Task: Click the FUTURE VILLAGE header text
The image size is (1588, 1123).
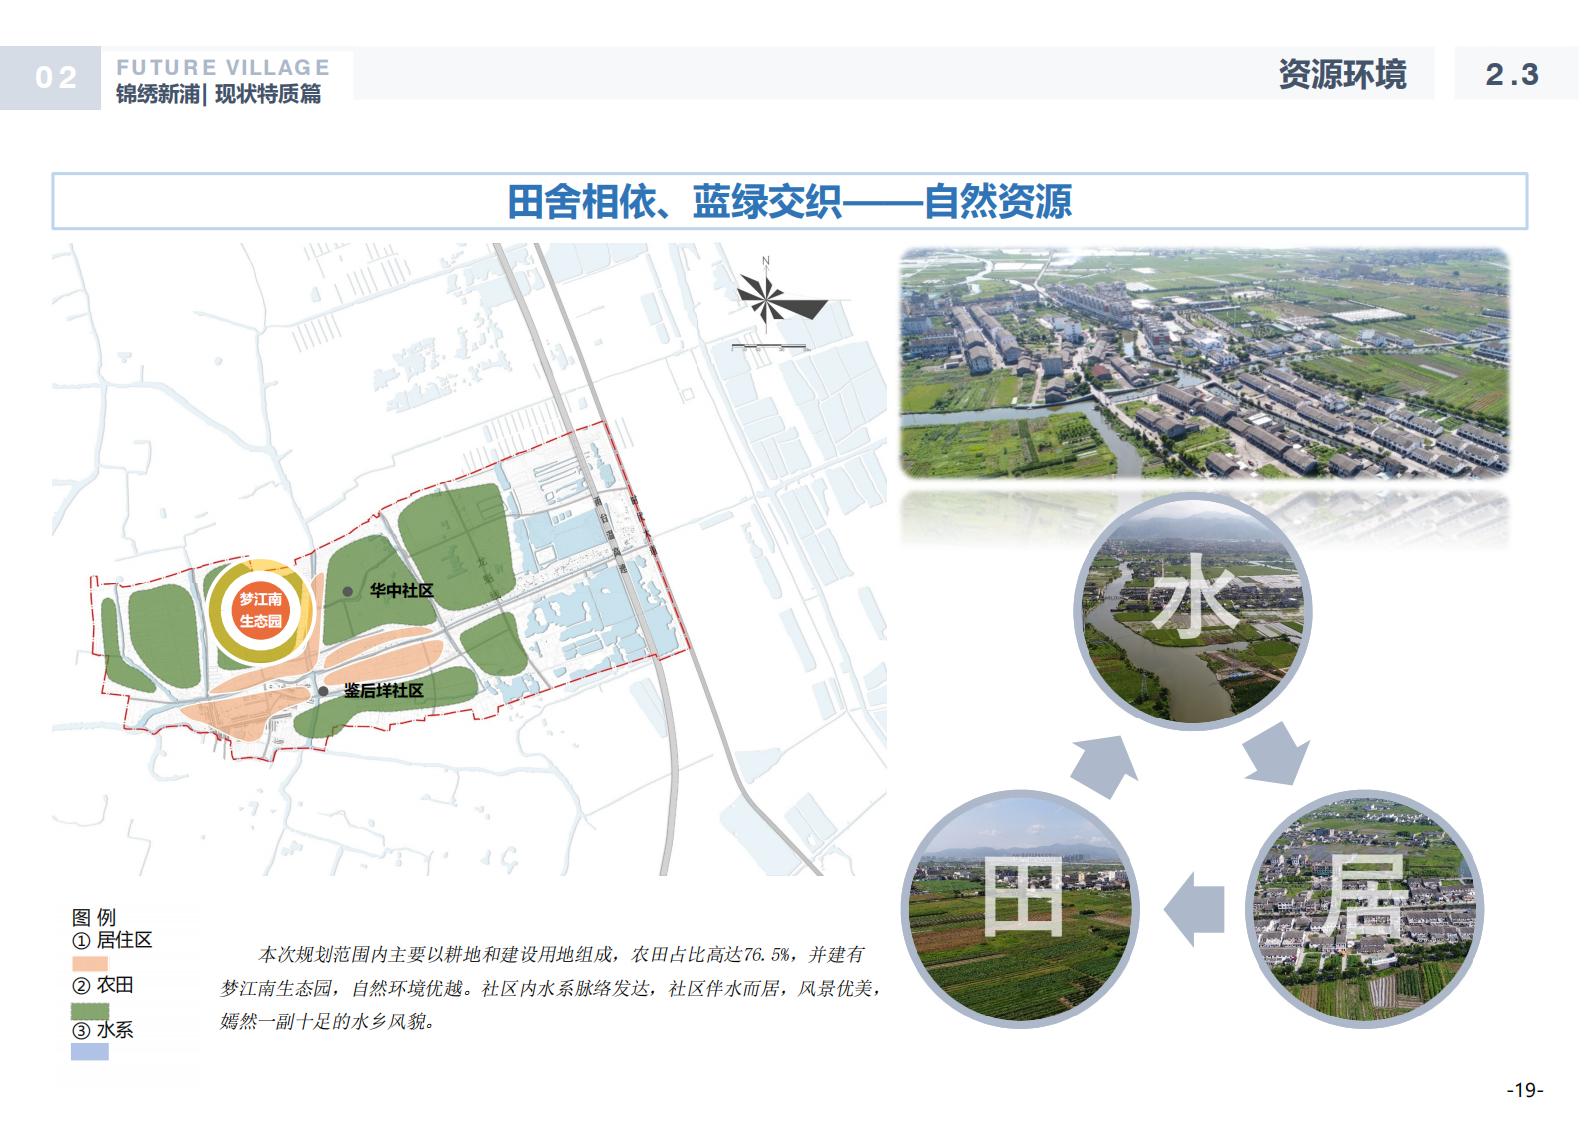Action: [x=223, y=68]
